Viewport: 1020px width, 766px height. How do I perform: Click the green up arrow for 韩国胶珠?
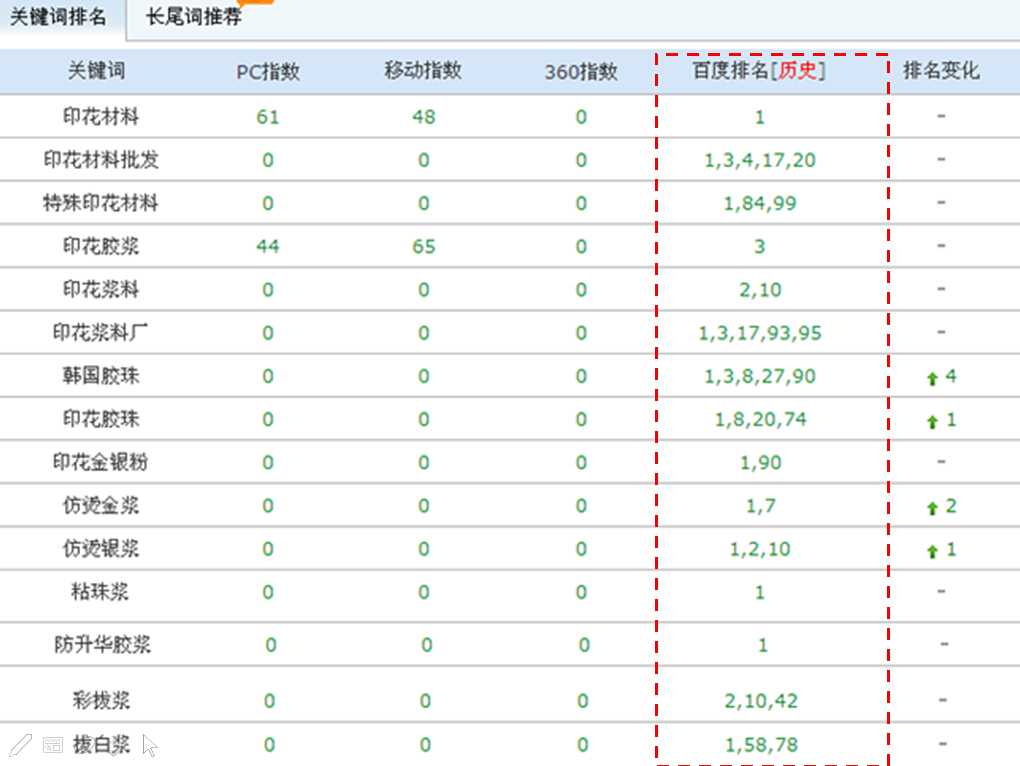coord(932,378)
